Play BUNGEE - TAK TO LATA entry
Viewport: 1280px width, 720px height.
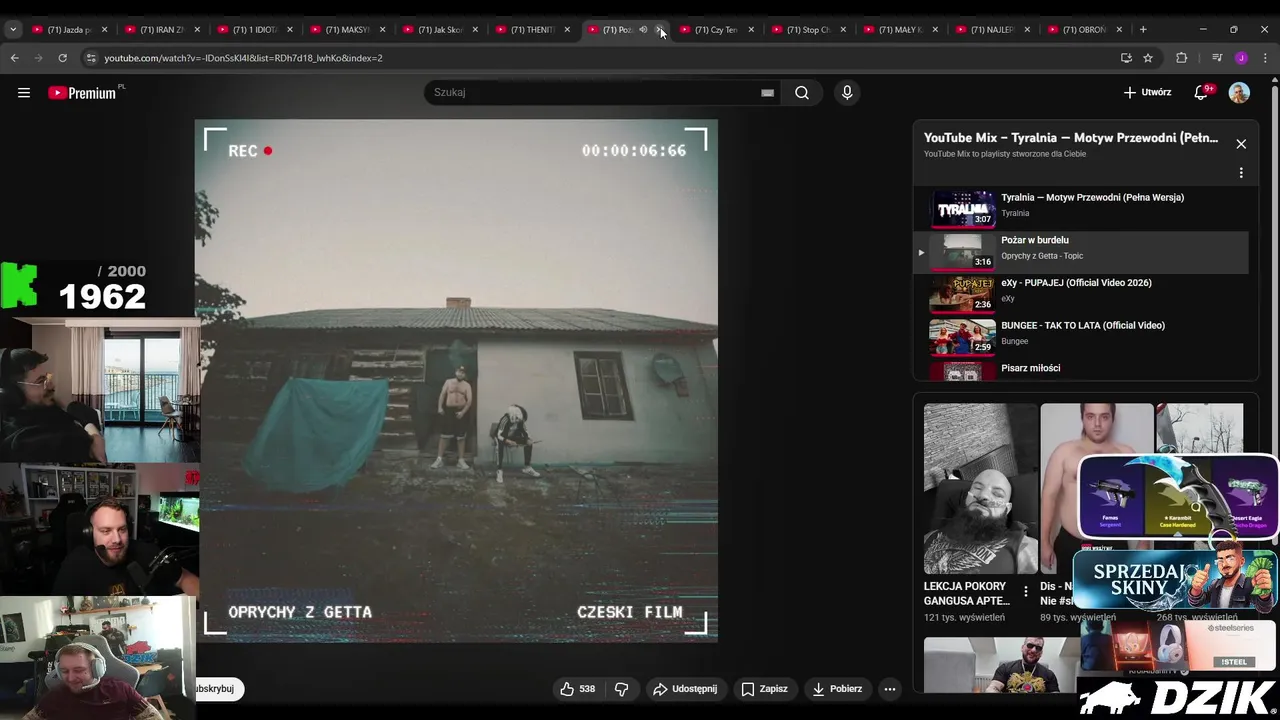coord(1080,337)
